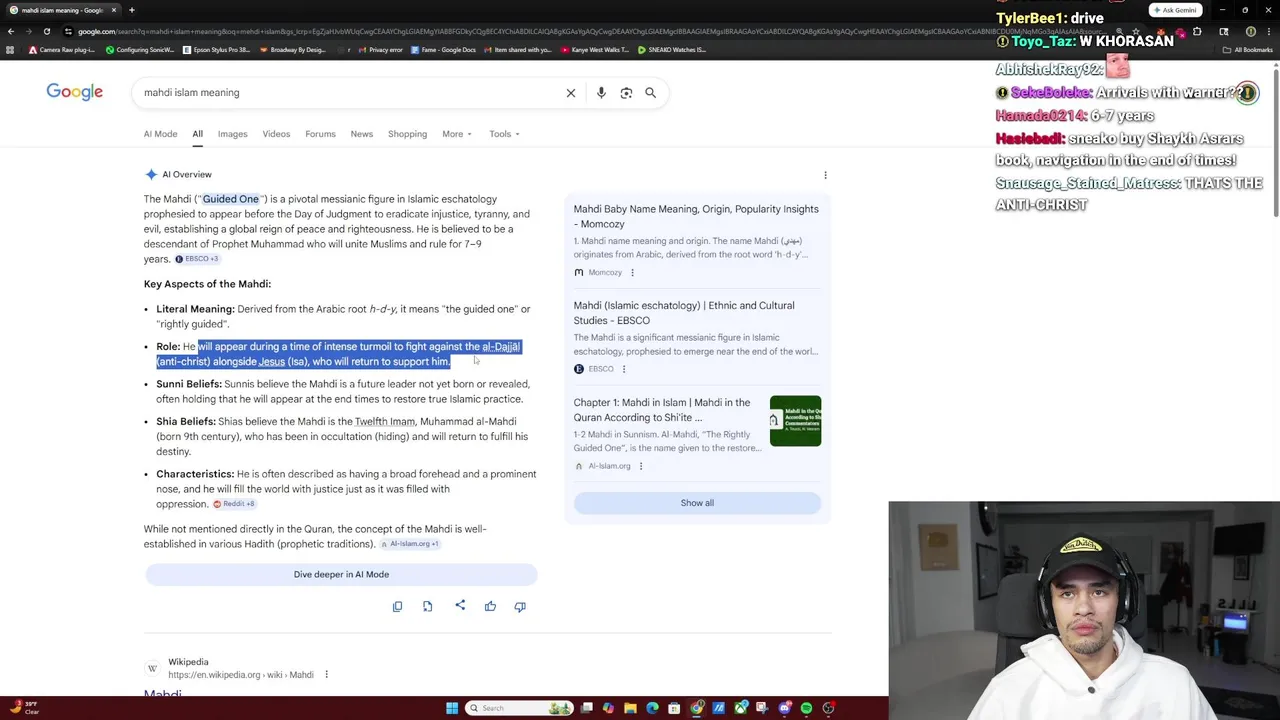This screenshot has height=720, width=1280.
Task: Open Xbox app from taskbar
Action: click(x=740, y=708)
